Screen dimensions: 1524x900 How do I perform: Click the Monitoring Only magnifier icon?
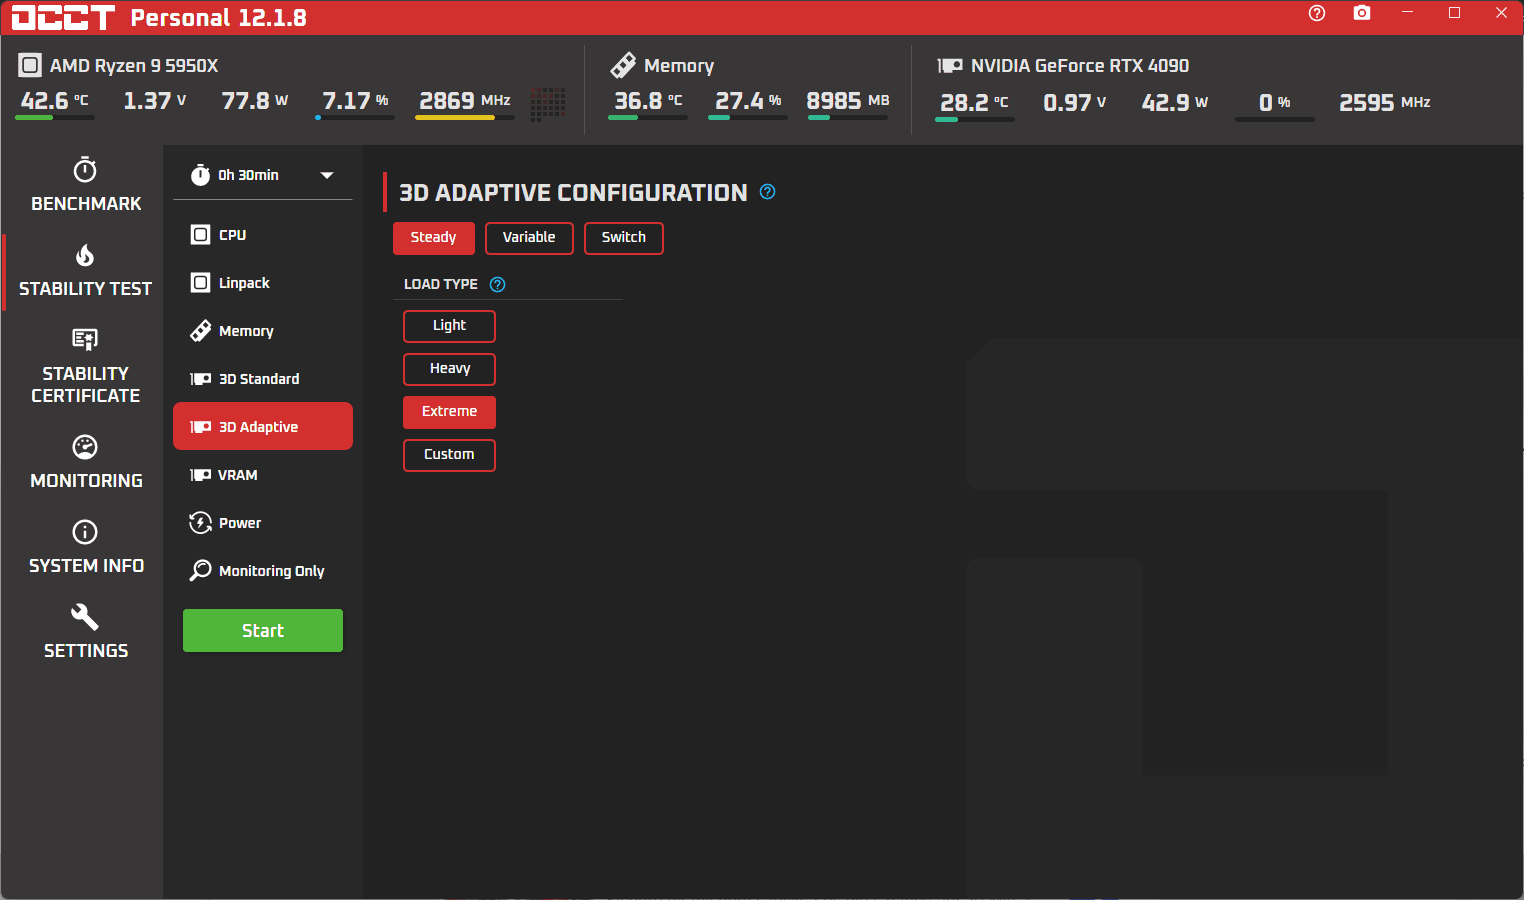pos(200,571)
